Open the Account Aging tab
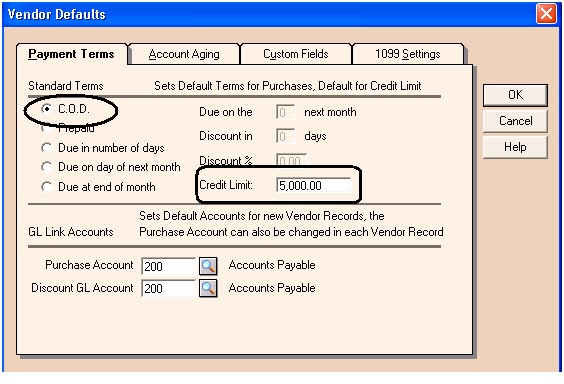564x384 pixels. pyautogui.click(x=184, y=54)
